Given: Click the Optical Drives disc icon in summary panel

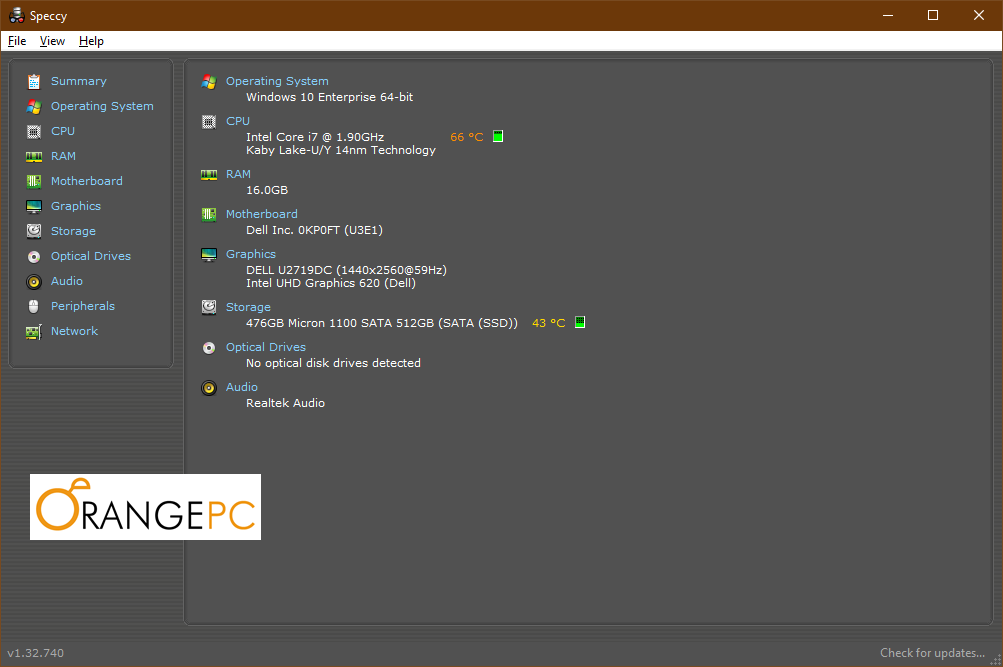Looking at the screenshot, I should click(209, 347).
